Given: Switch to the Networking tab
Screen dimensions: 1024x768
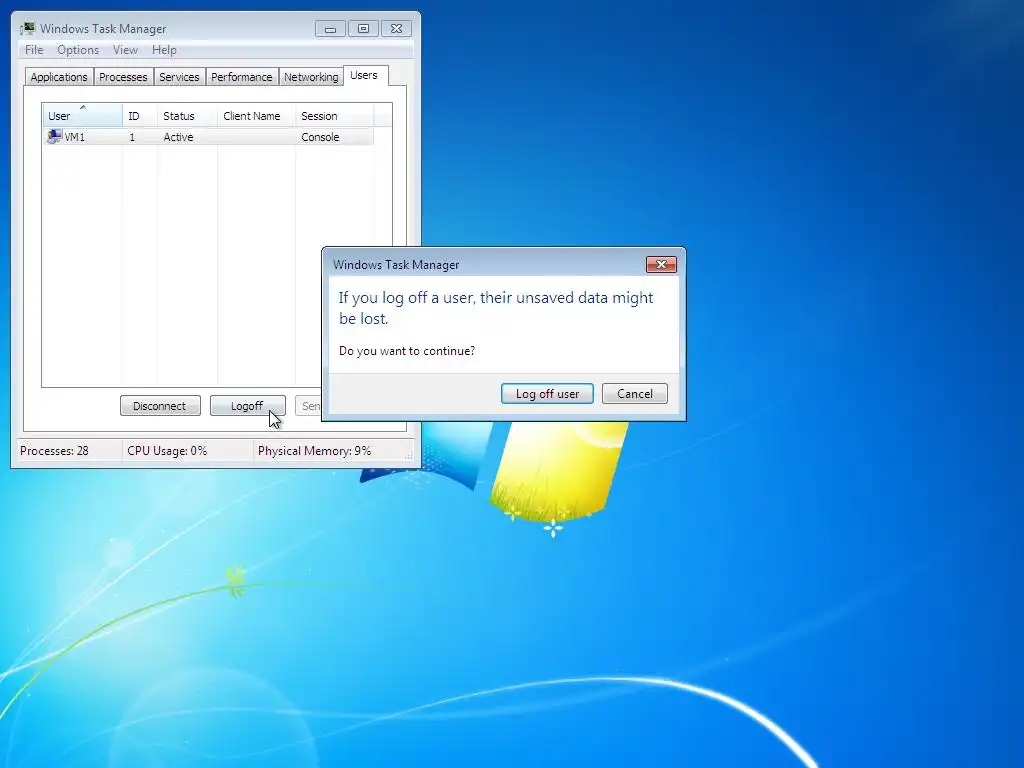Looking at the screenshot, I should point(311,77).
